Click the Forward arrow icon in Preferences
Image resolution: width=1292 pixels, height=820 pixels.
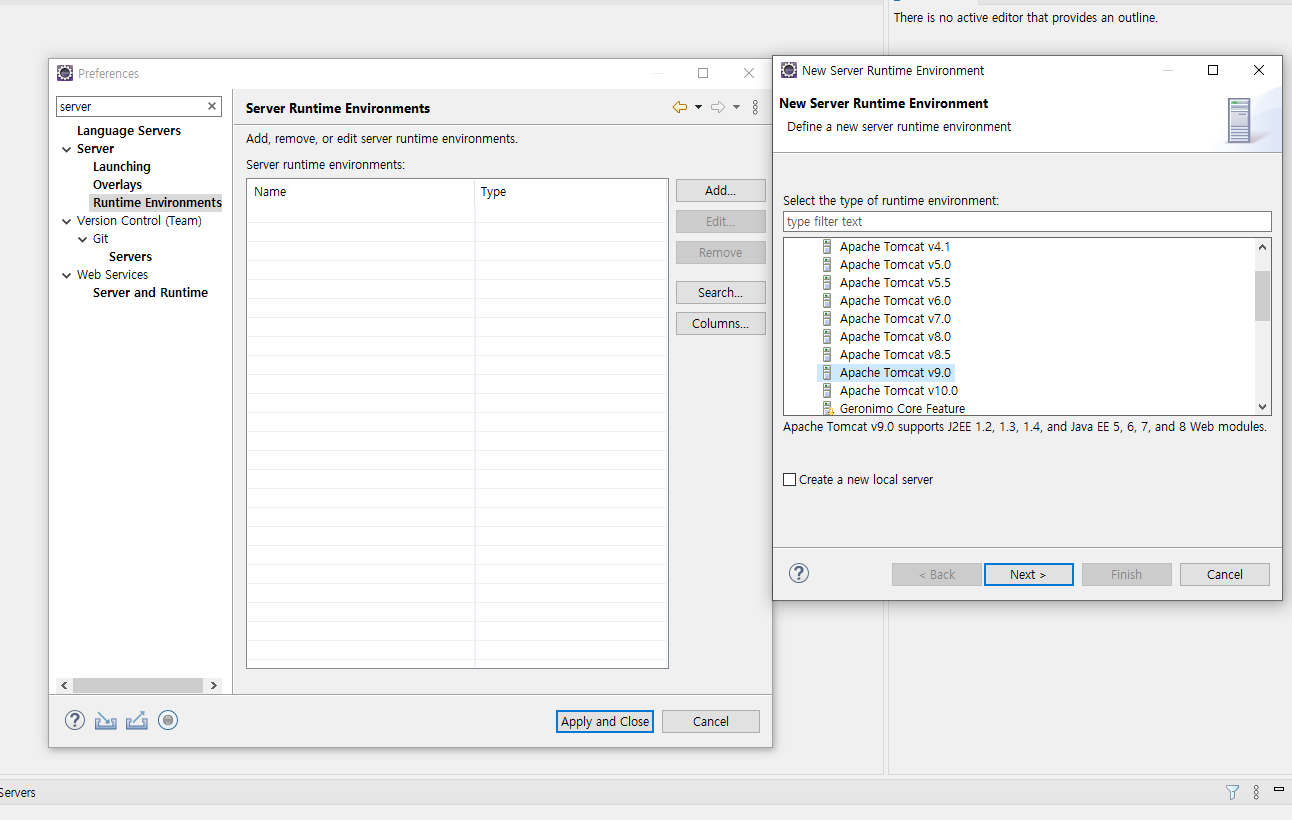tap(718, 107)
